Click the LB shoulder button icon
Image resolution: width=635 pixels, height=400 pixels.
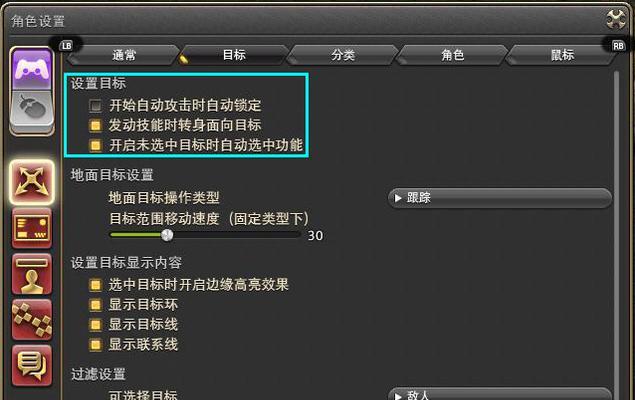67,45
